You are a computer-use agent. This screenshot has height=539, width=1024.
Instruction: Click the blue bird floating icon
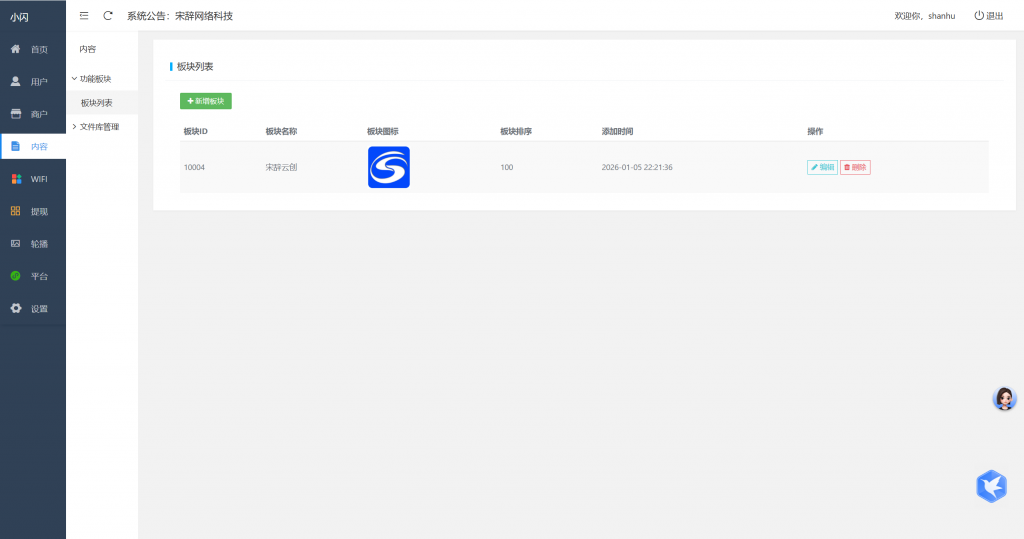point(991,486)
